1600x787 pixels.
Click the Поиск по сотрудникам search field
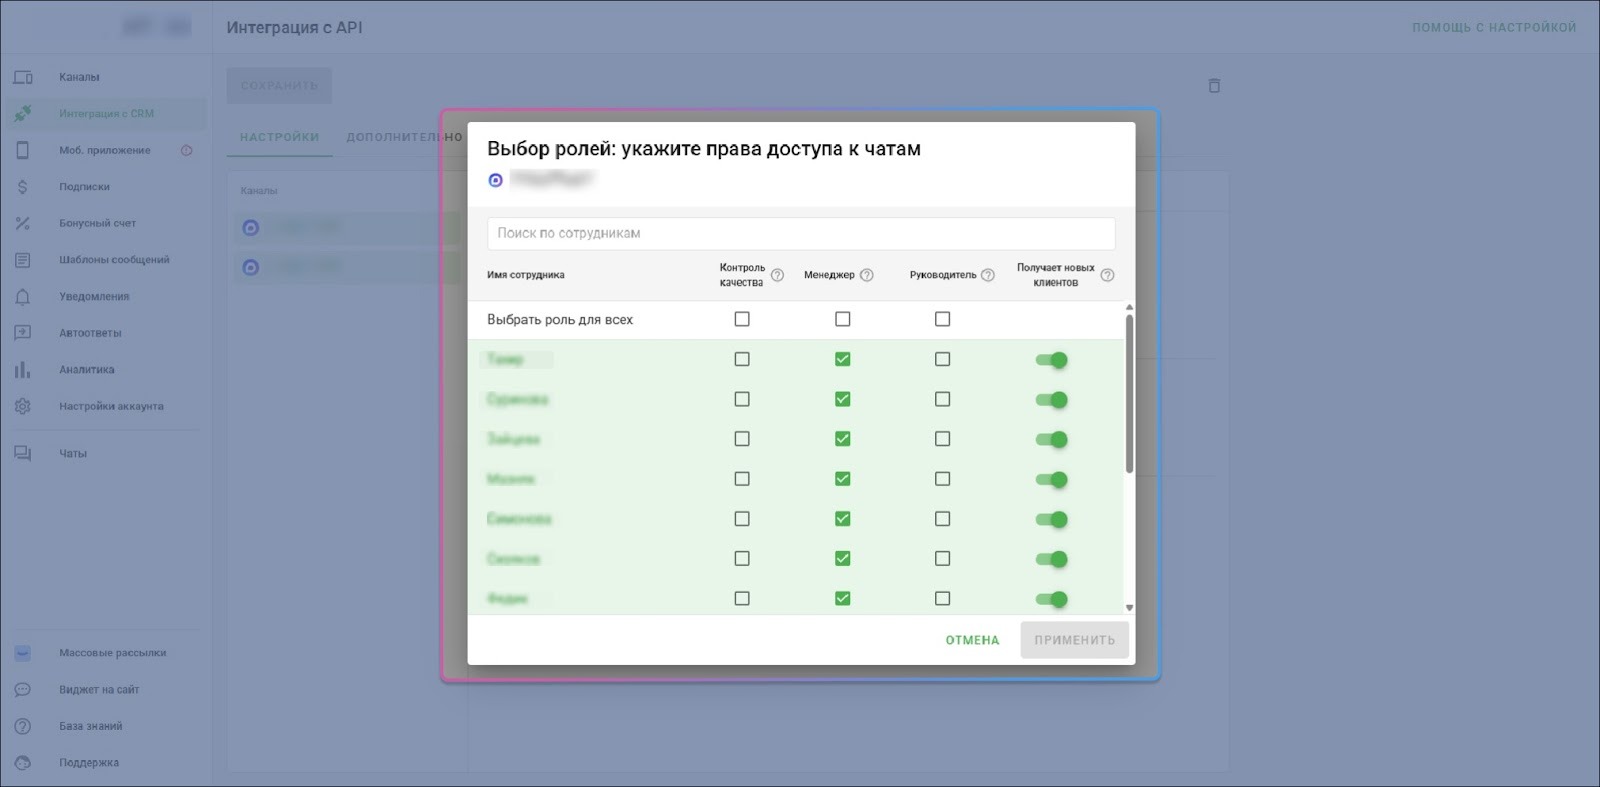[800, 233]
